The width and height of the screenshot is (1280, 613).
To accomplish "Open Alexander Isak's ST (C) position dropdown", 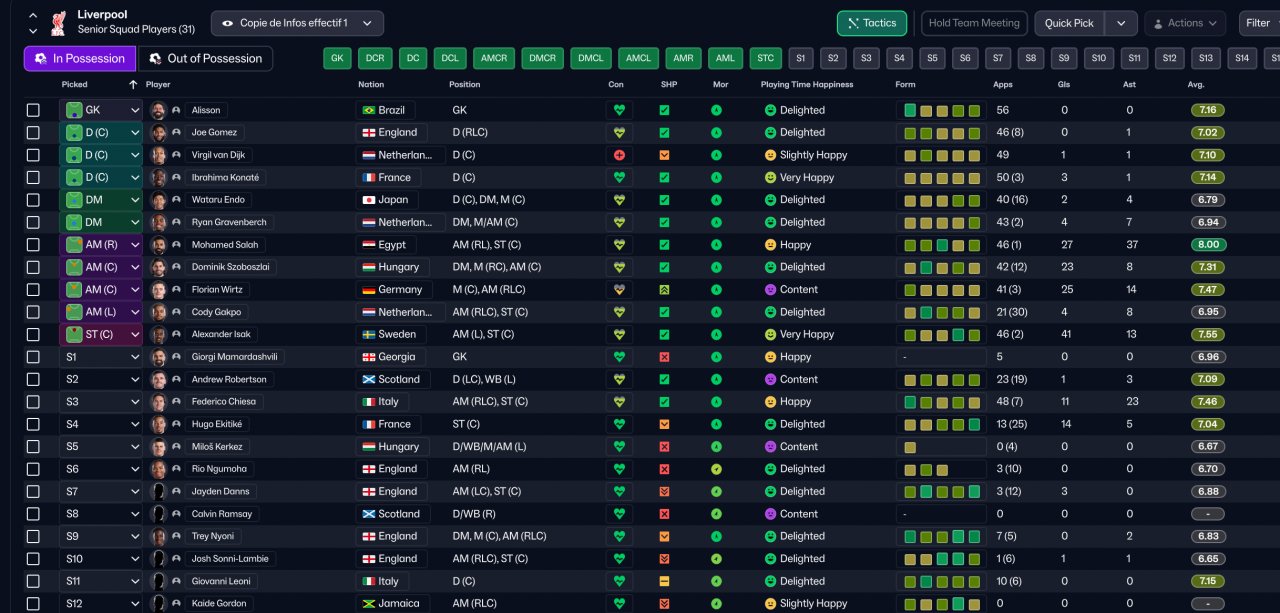I will pos(101,334).
